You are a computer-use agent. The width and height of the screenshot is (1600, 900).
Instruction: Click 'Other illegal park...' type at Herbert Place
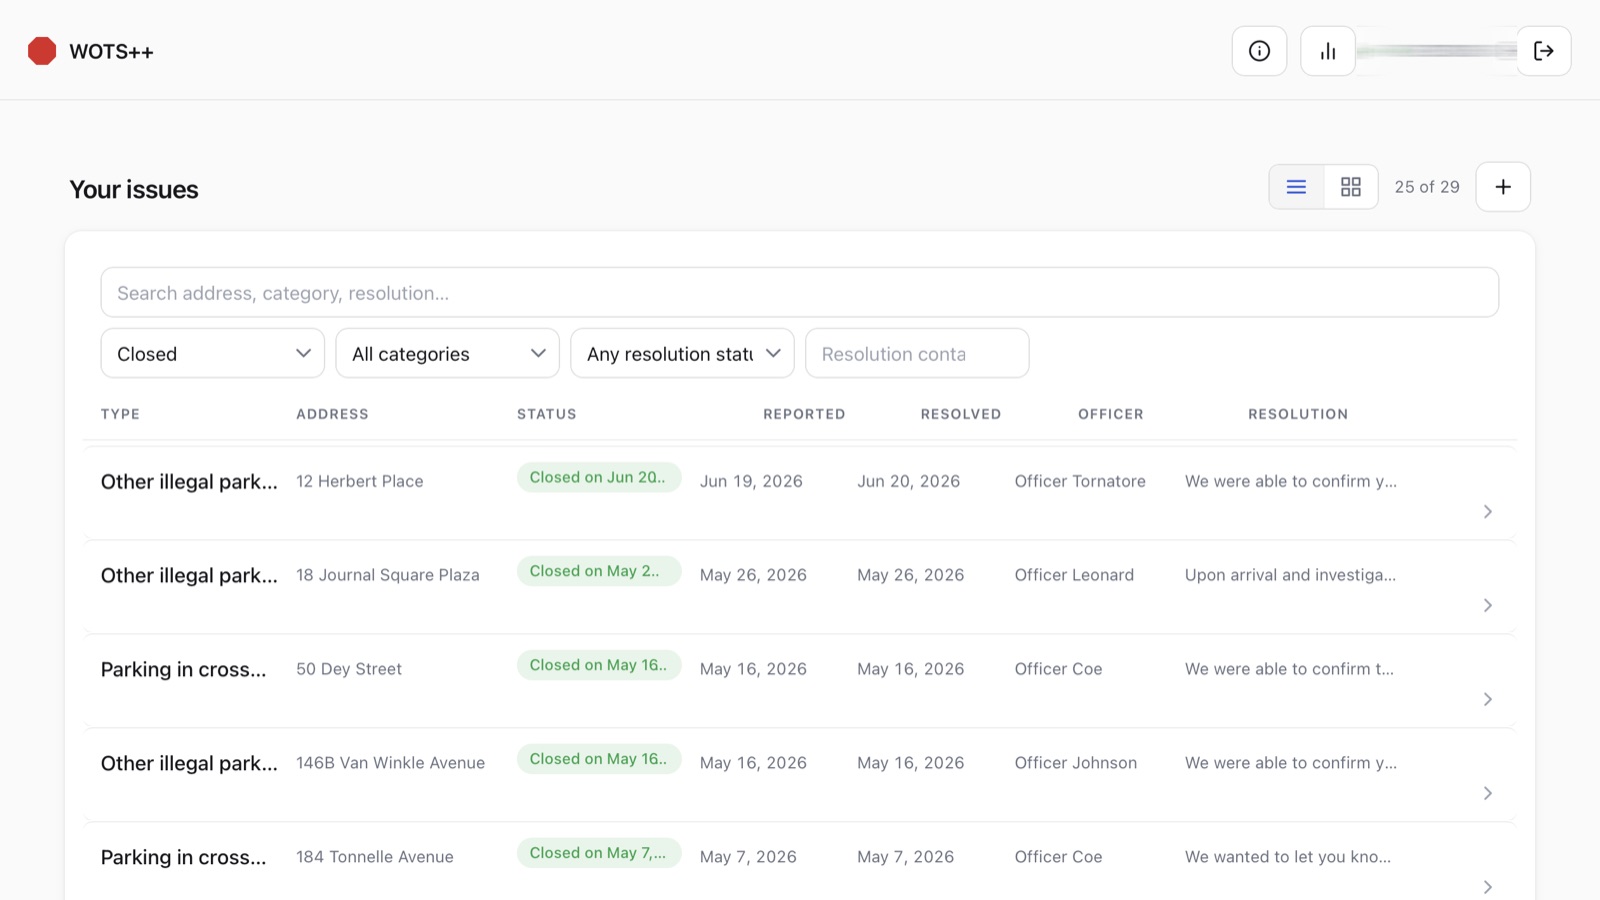click(x=189, y=482)
